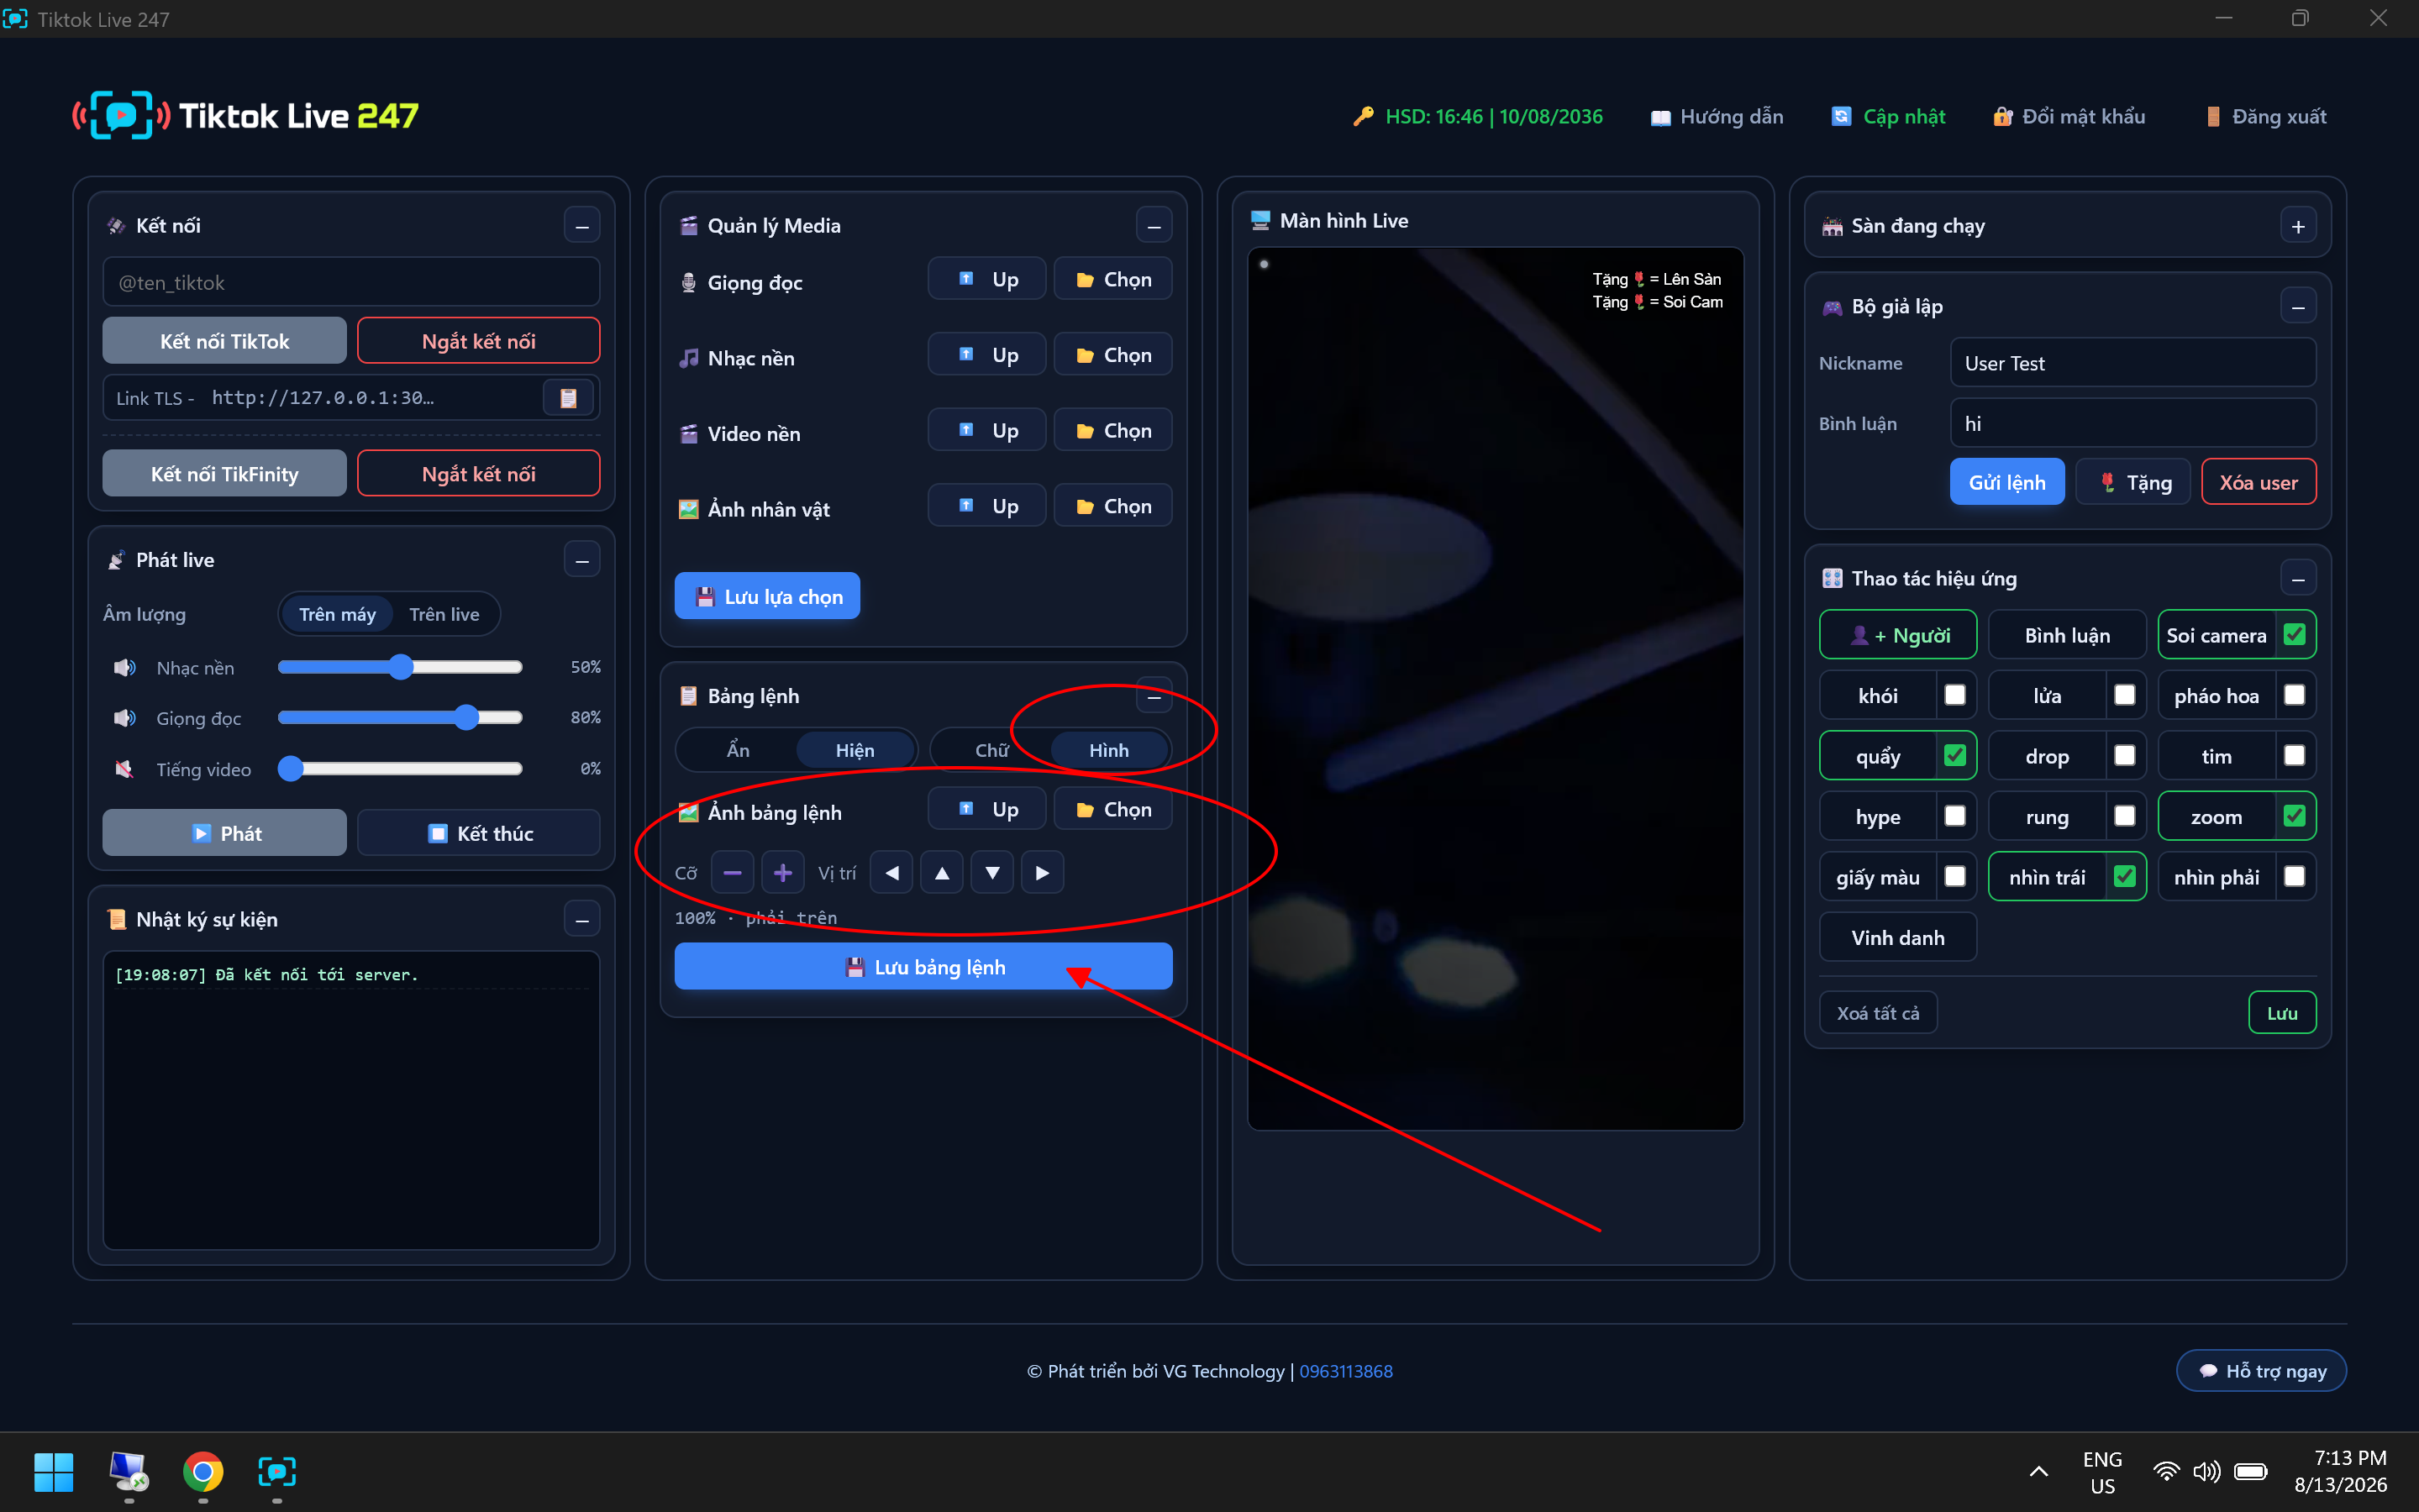
Task: Click Cập nhật to update
Action: [1888, 117]
